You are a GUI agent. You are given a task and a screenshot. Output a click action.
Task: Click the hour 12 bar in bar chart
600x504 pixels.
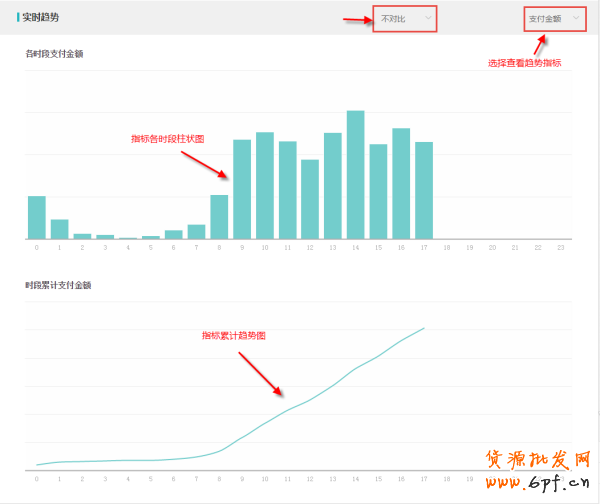pyautogui.click(x=310, y=199)
